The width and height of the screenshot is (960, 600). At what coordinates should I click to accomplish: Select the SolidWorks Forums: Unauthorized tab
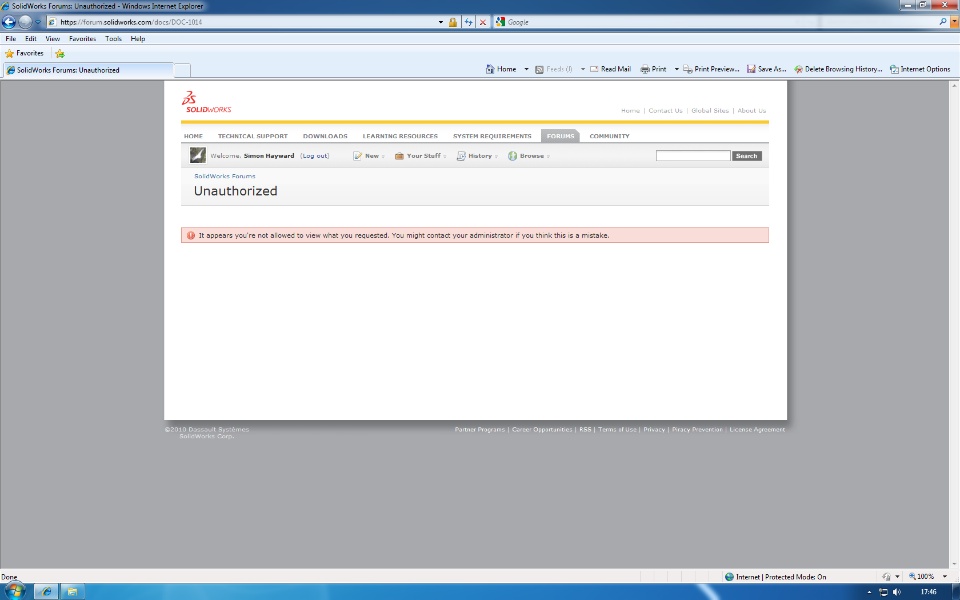[x=88, y=70]
